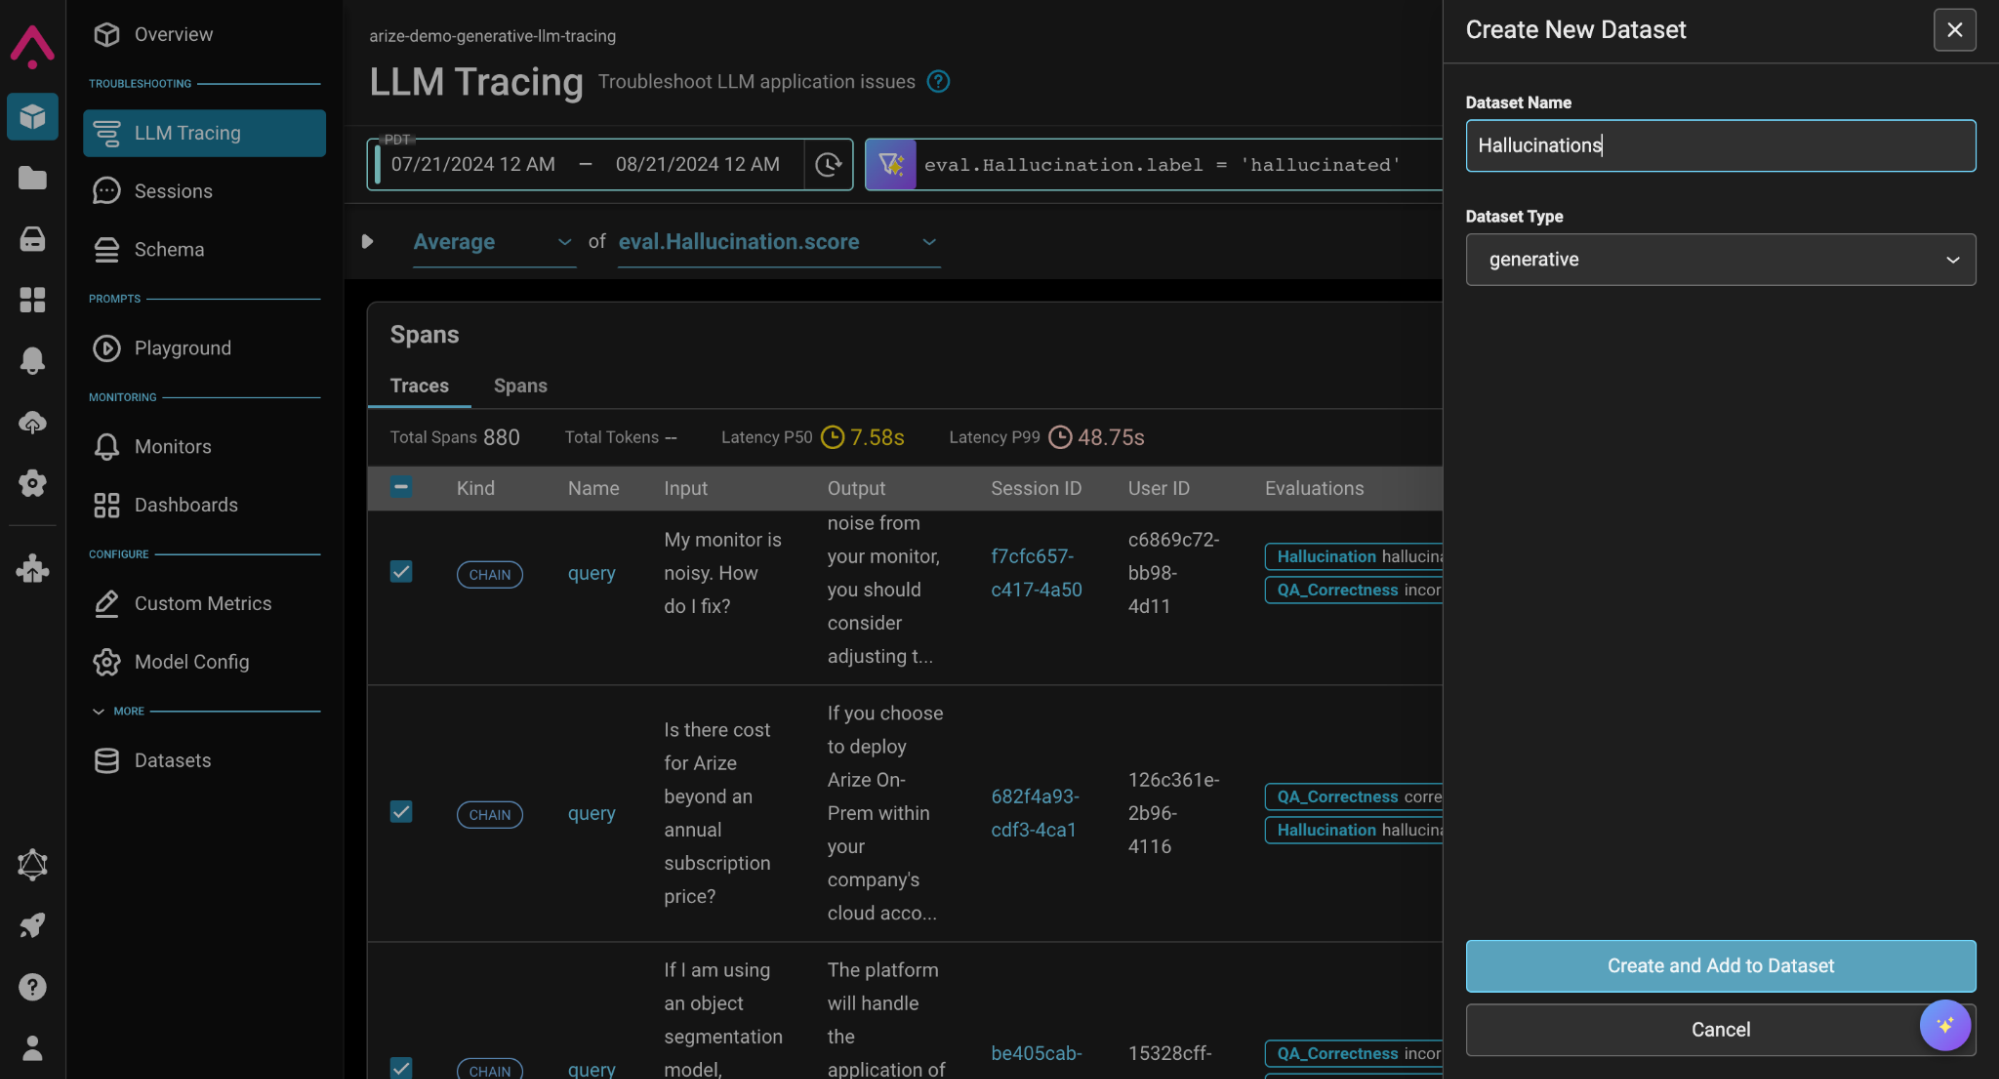The height and width of the screenshot is (1079, 1999).
Task: Uncheck the first query span row
Action: click(401, 571)
